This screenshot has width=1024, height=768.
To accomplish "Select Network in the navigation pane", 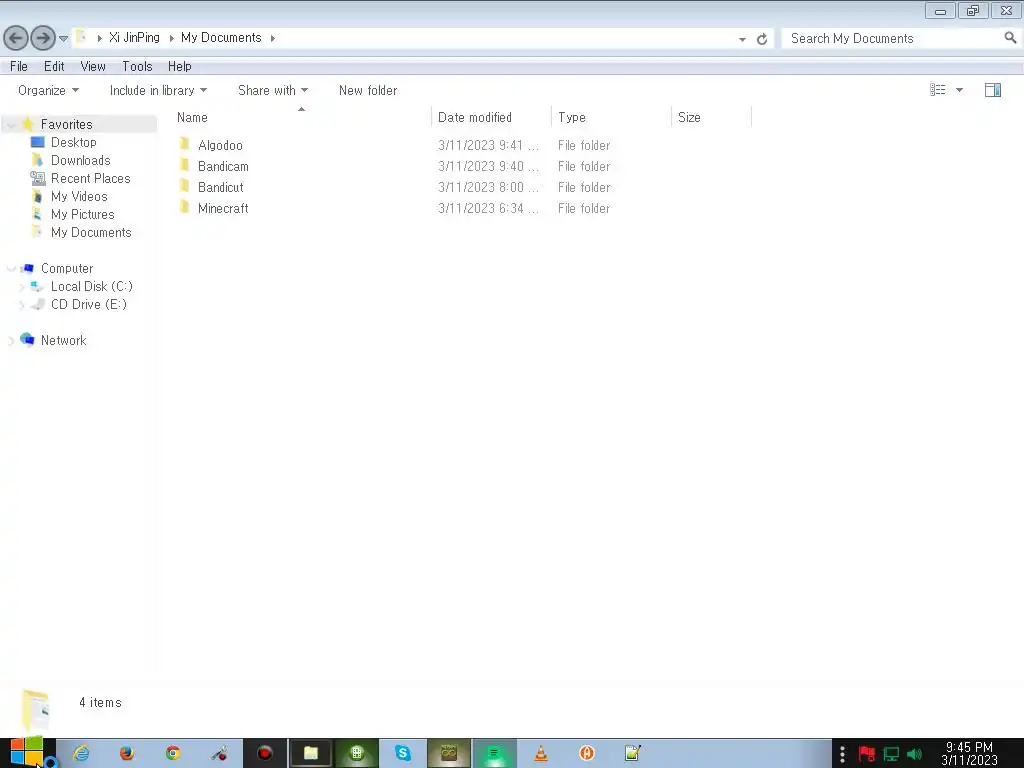I will coord(63,340).
